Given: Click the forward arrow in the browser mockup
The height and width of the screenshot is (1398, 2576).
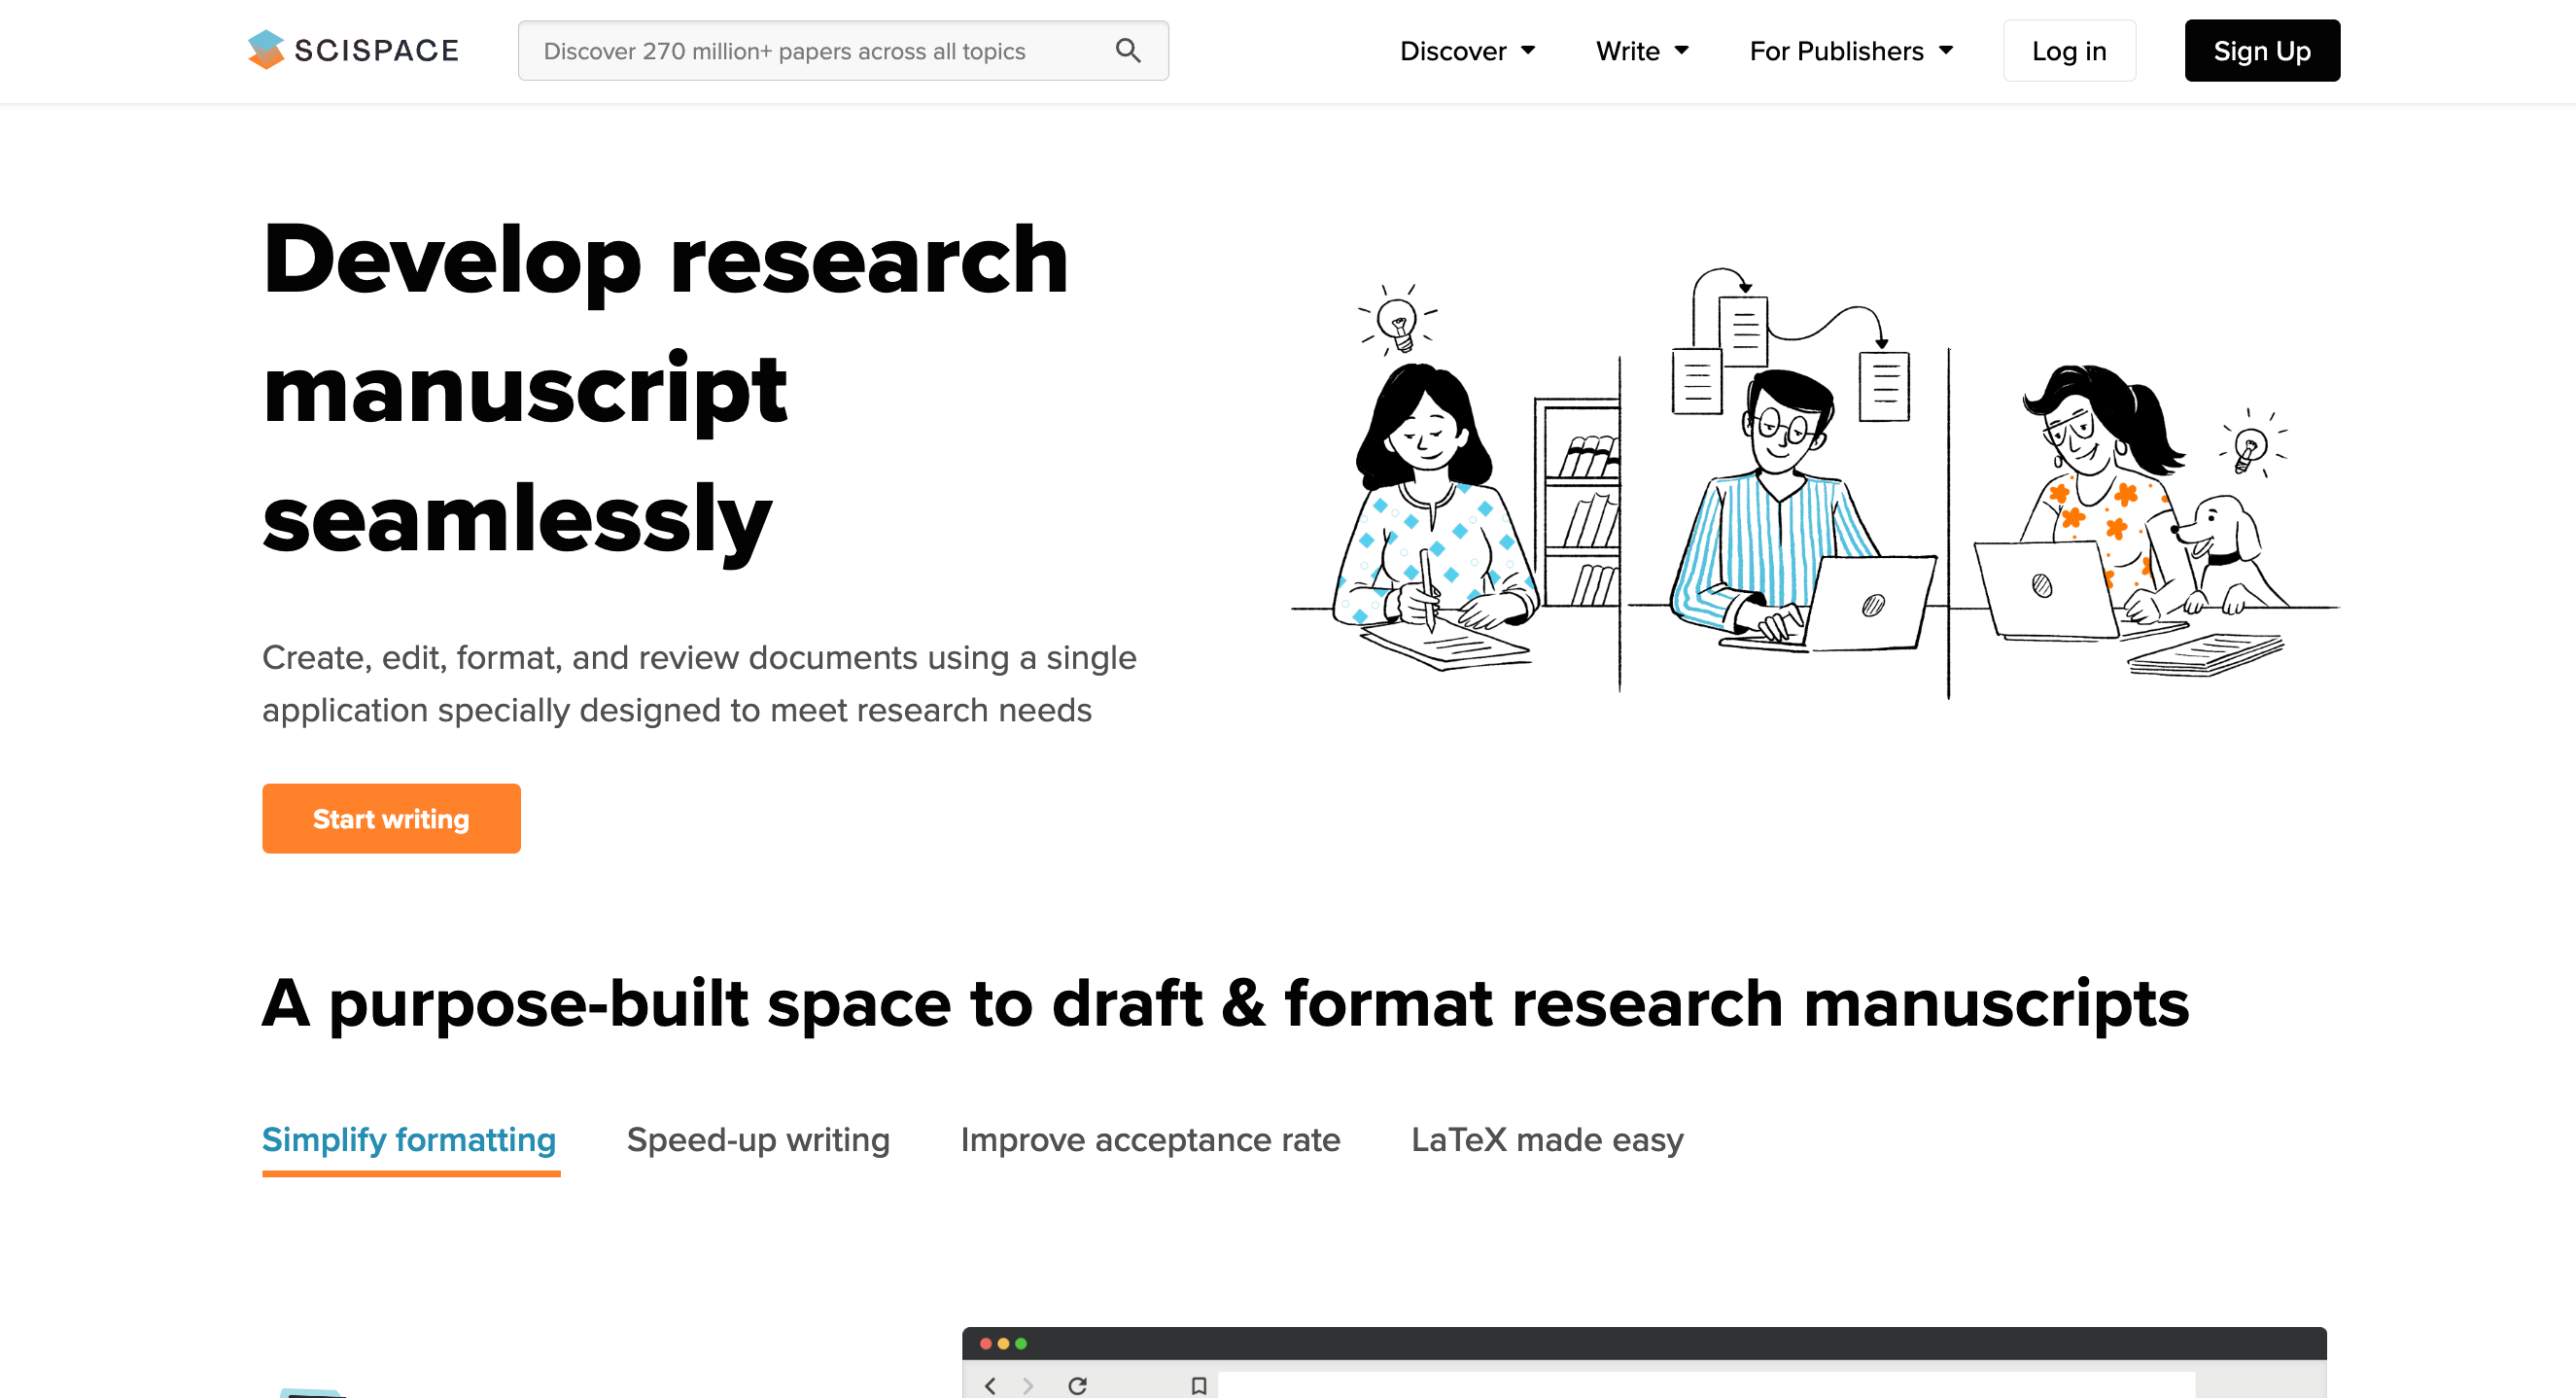Looking at the screenshot, I should 1028,1385.
